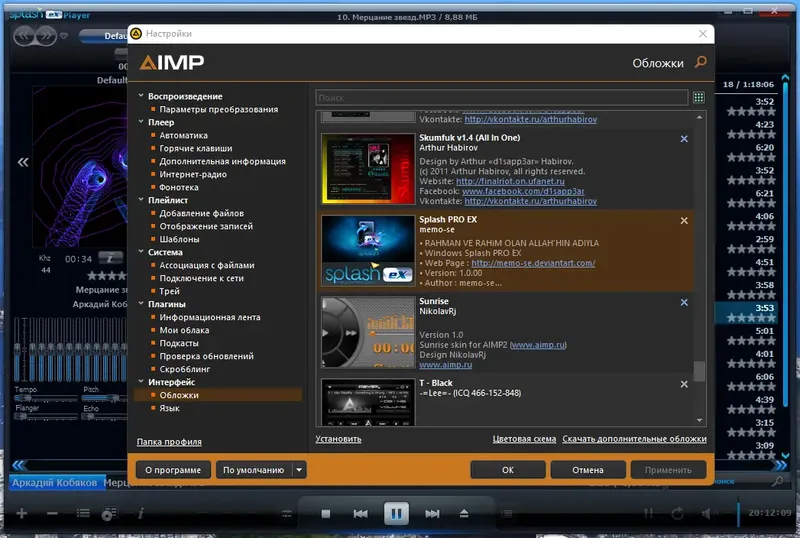800x538 pixels.
Task: Remove the Splash PRO EX skin with X
Action: pos(684,221)
